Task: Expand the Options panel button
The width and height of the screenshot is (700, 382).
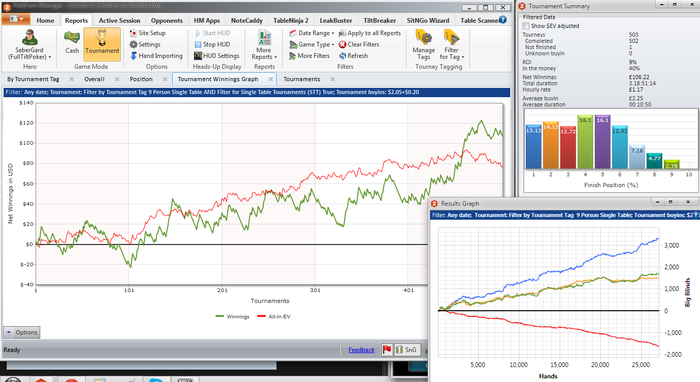Action: click(x=22, y=332)
